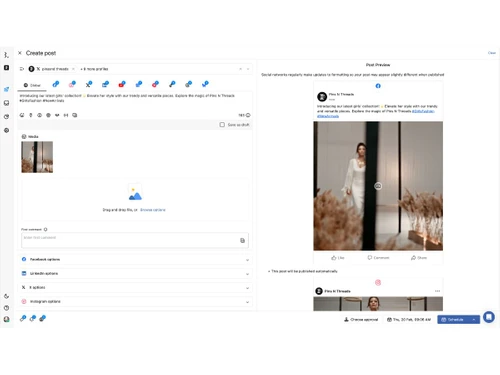Expand LinkedIn options section

[135, 273]
